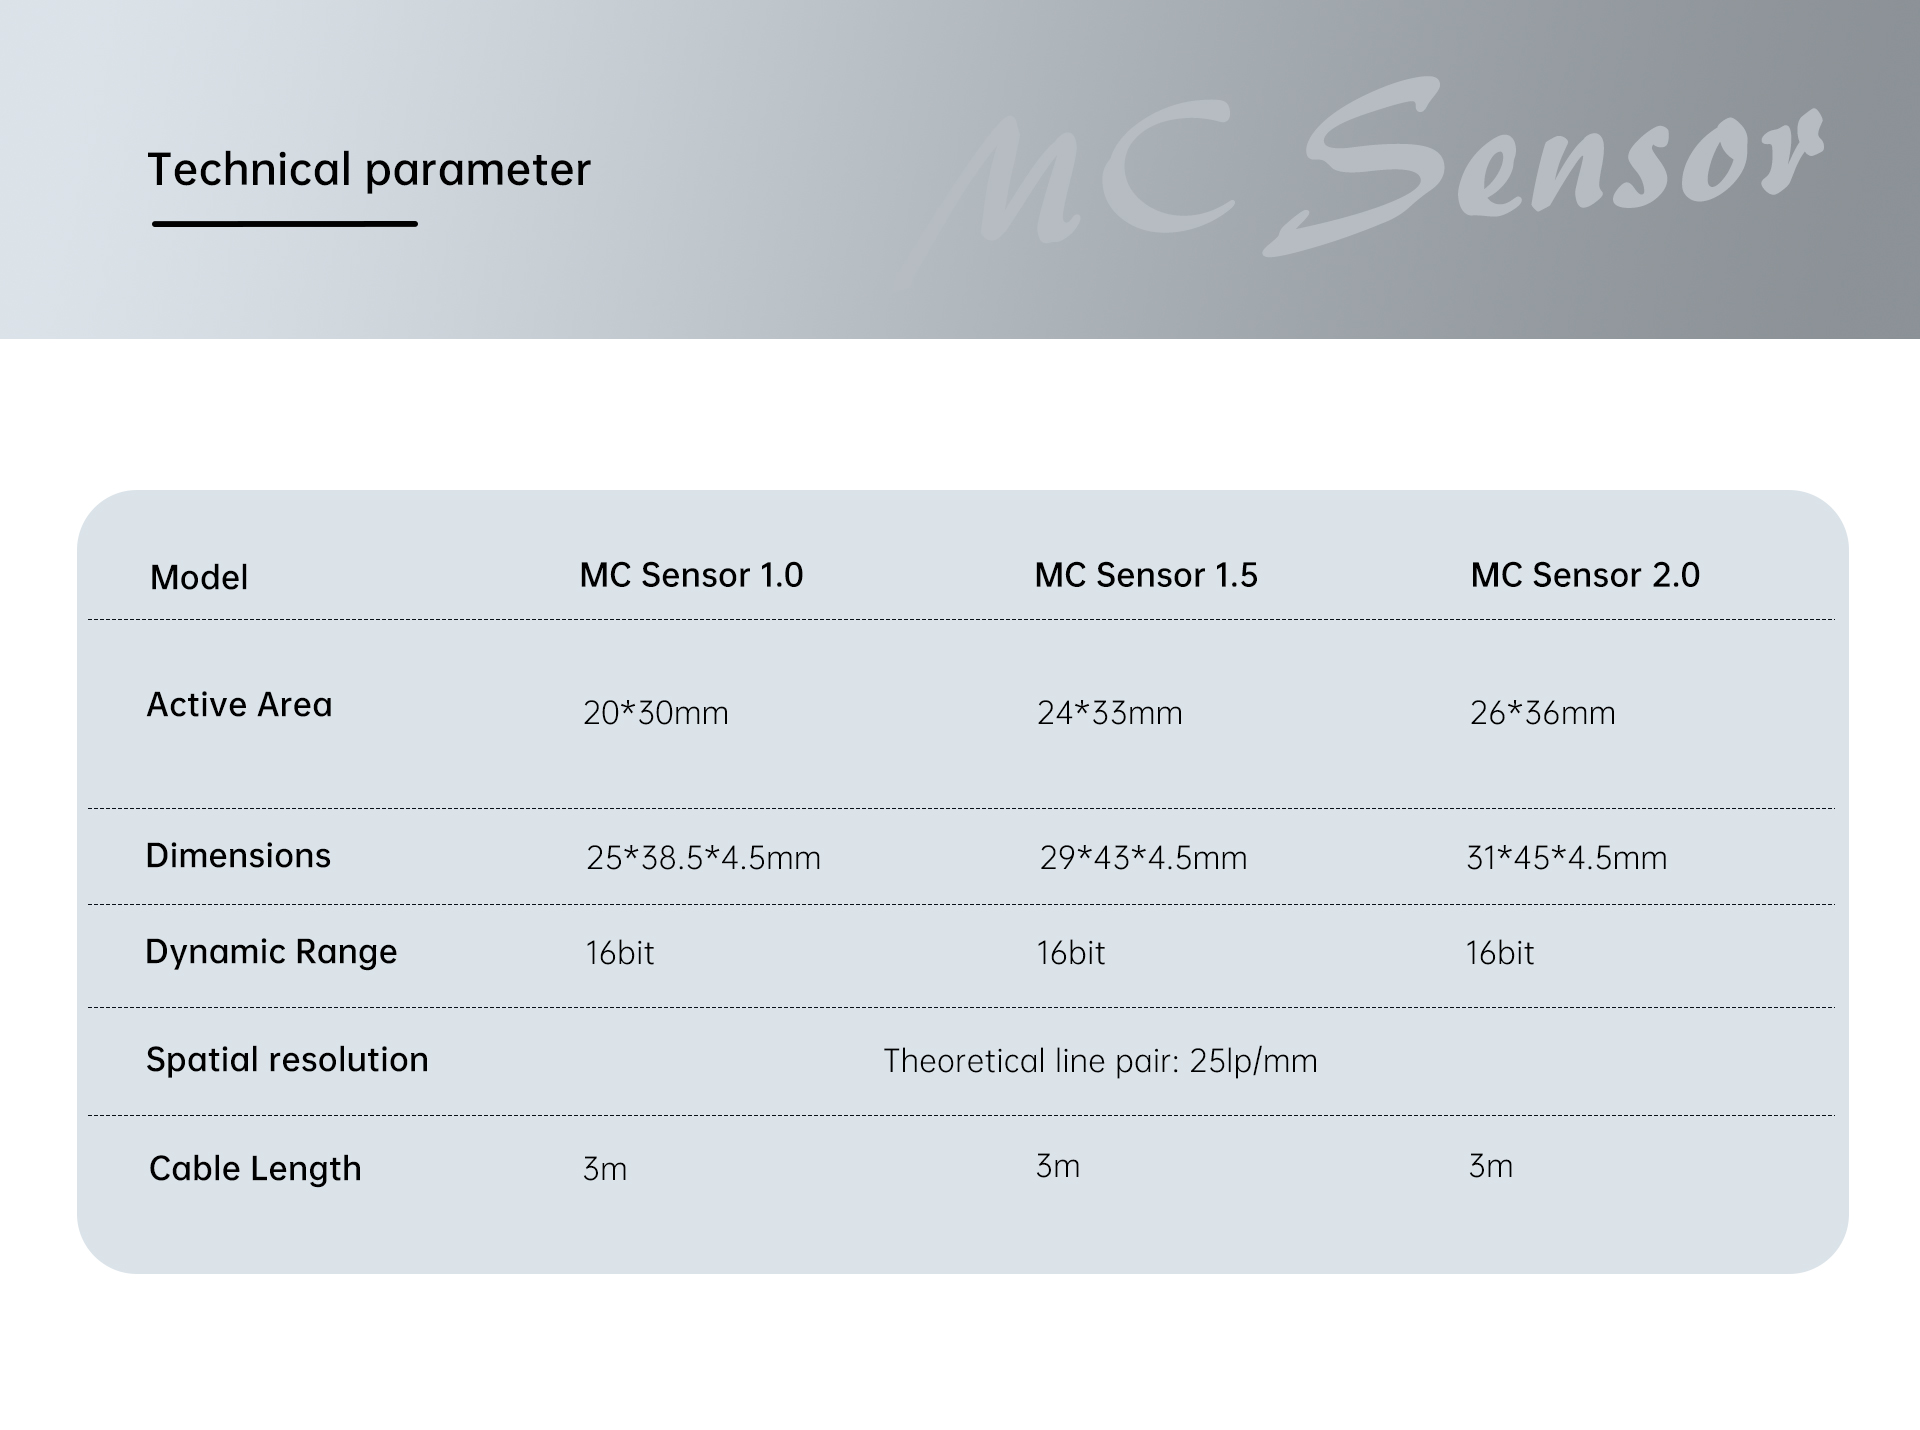Image resolution: width=1920 pixels, height=1430 pixels.
Task: Click the 24*33mm active area value
Action: pyautogui.click(x=1109, y=713)
